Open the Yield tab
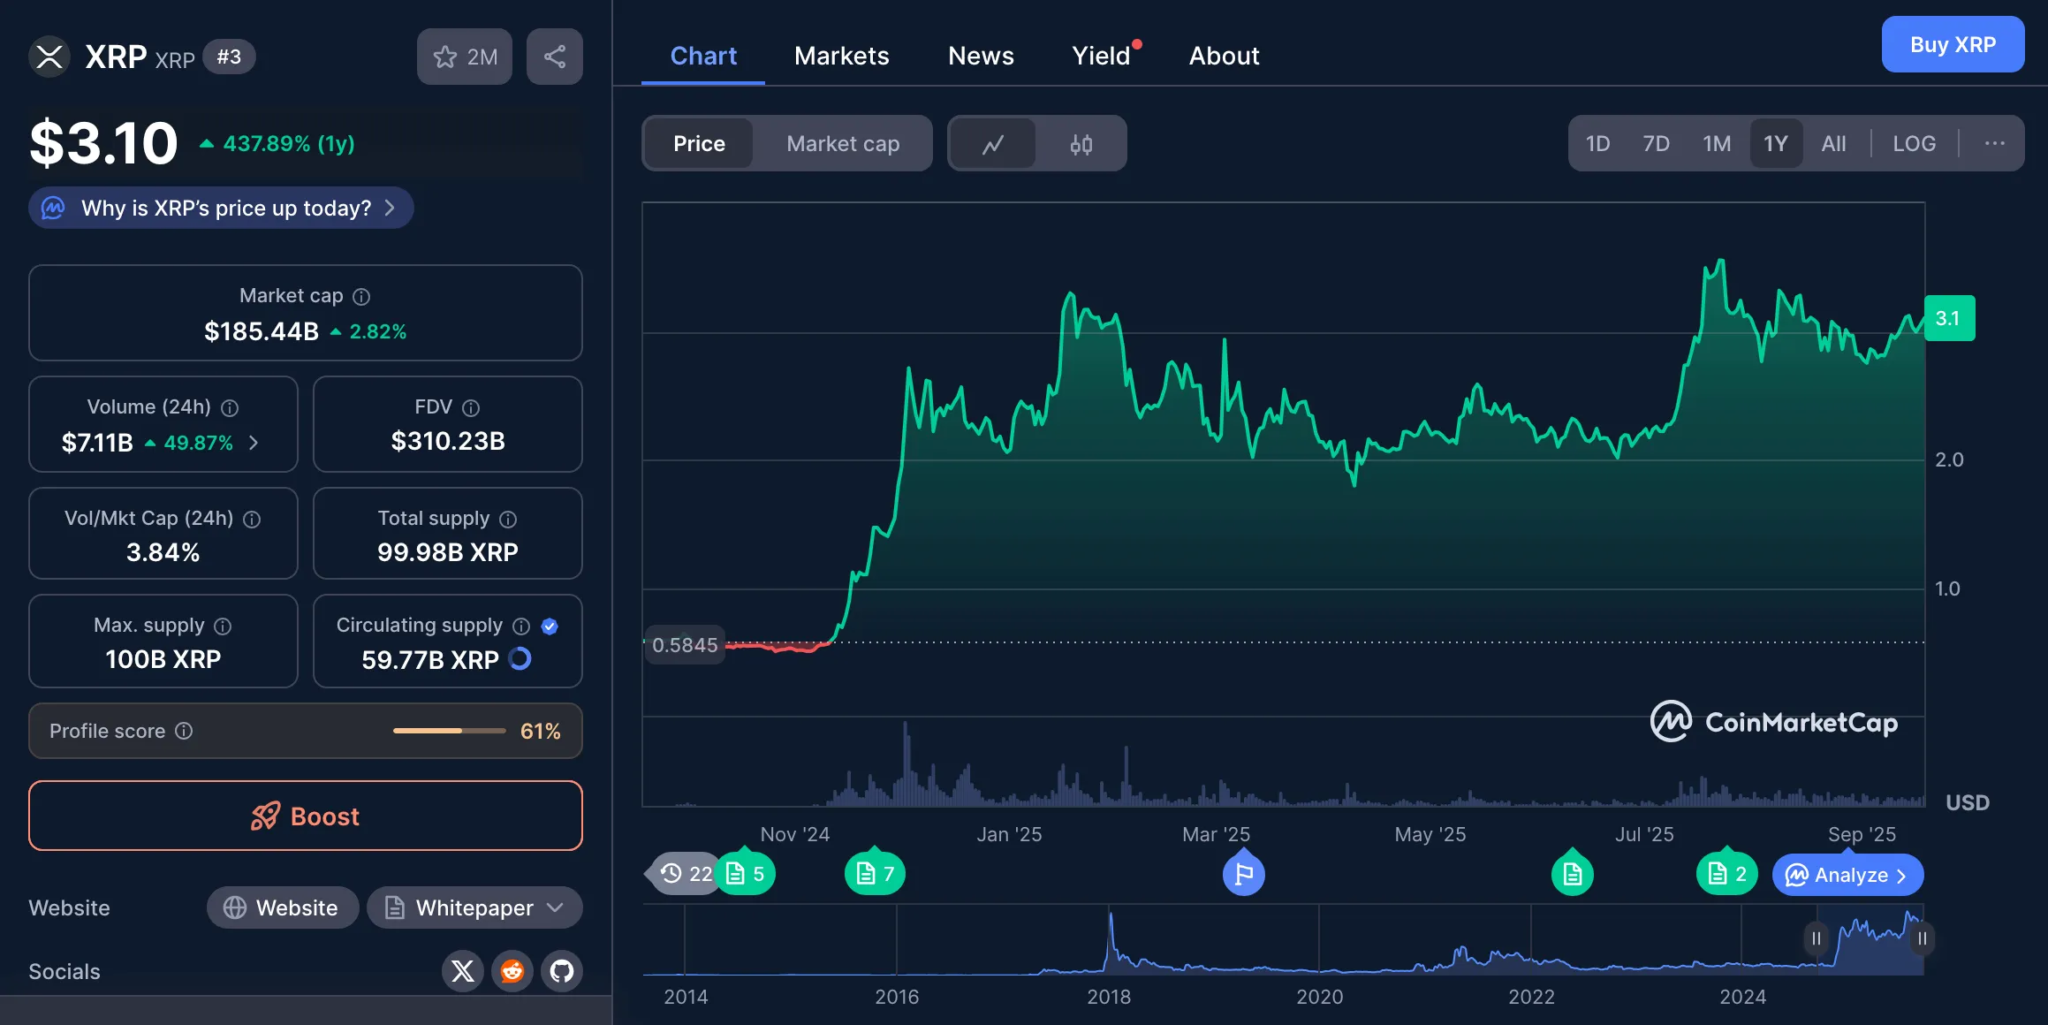 click(1101, 56)
